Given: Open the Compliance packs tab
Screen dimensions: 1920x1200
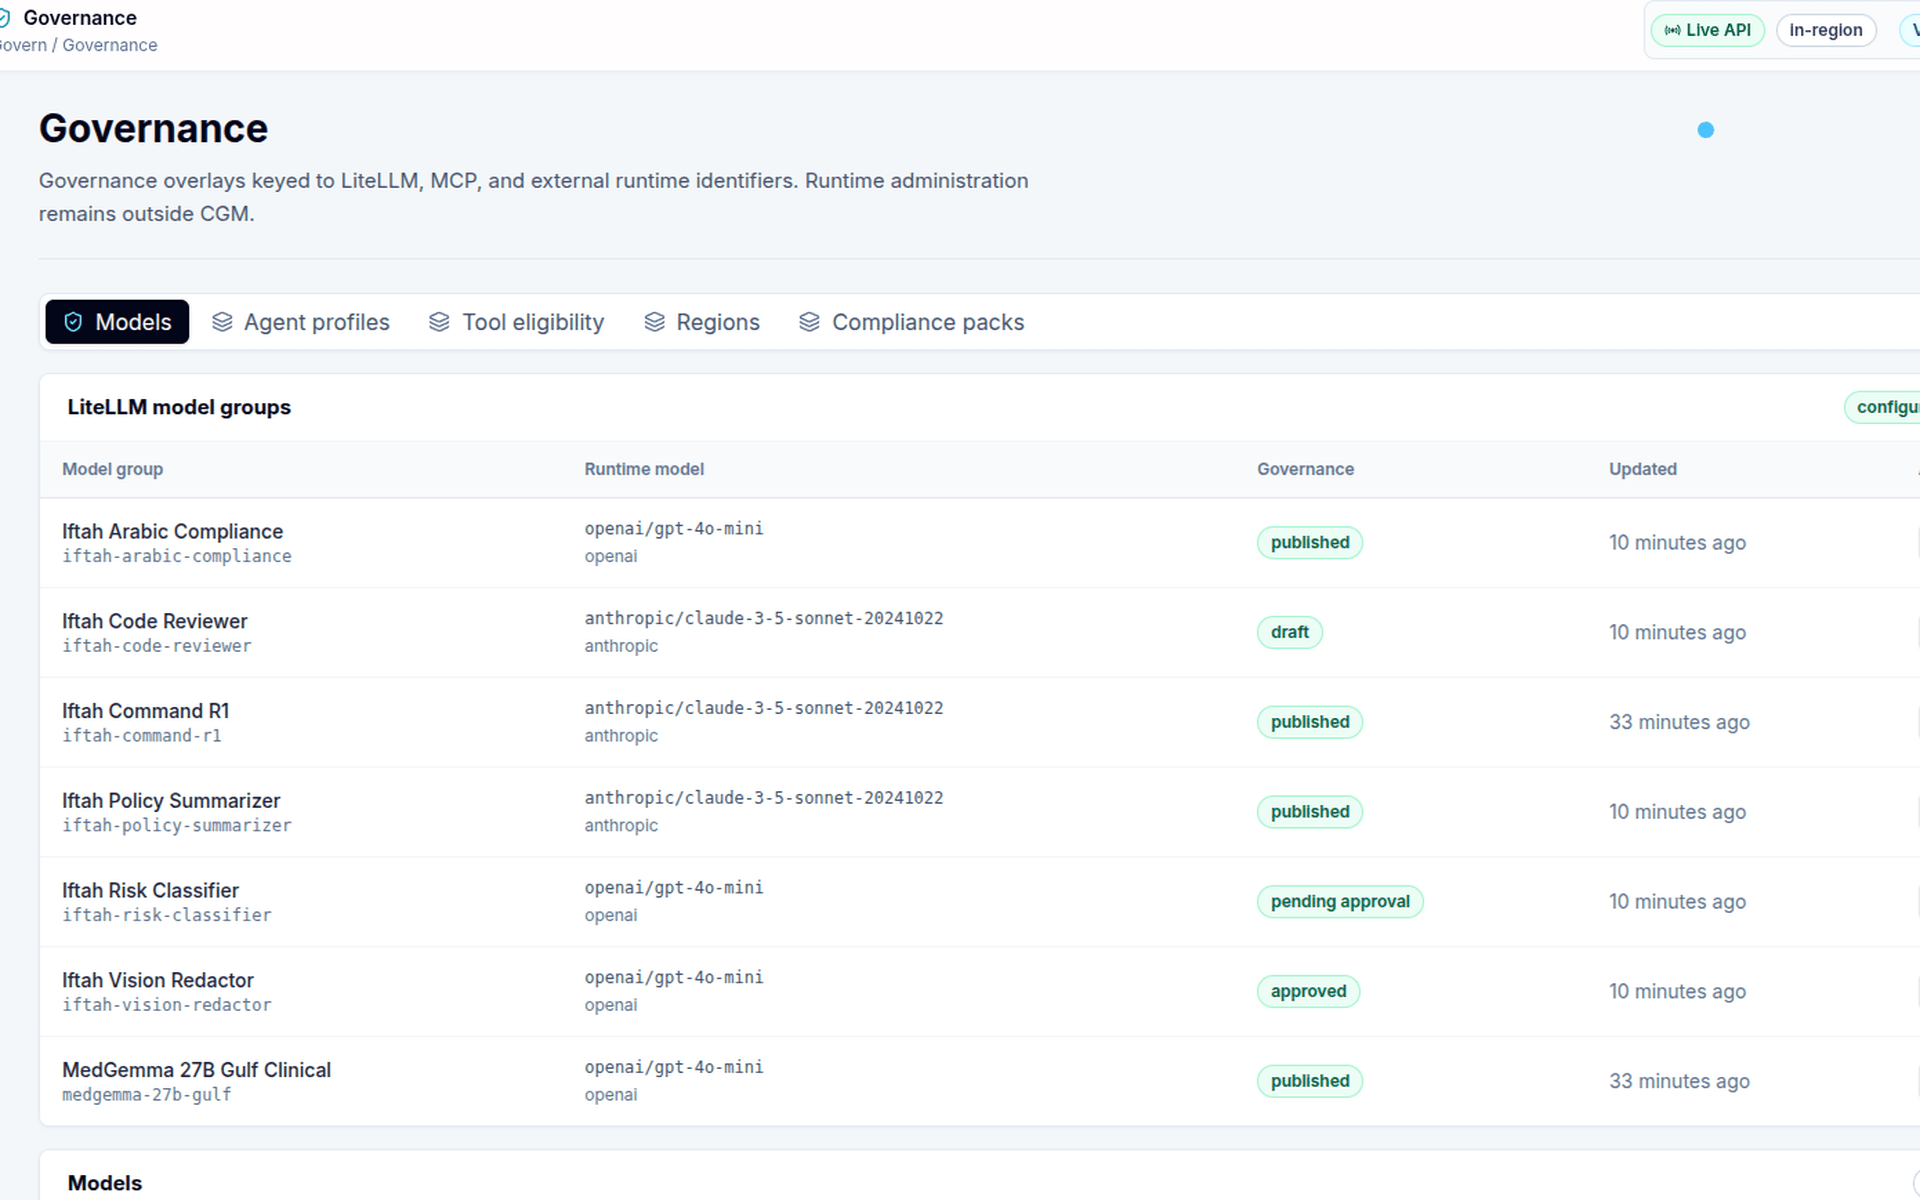Looking at the screenshot, I should [x=912, y=322].
